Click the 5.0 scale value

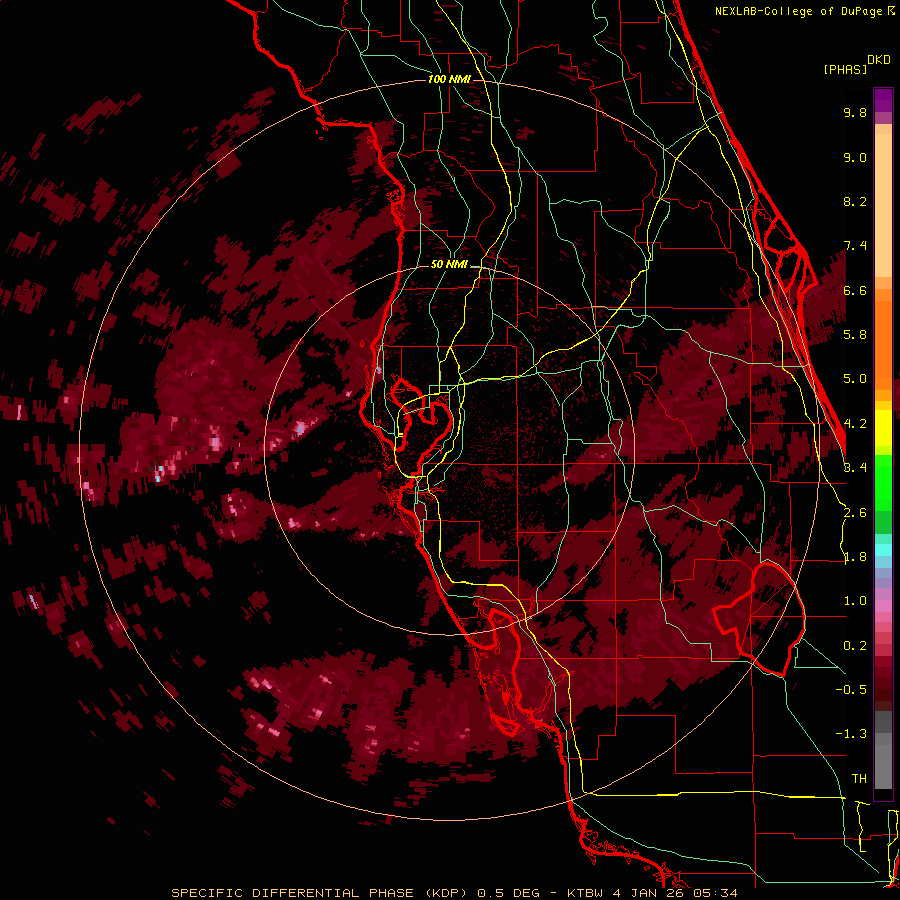pyautogui.click(x=855, y=379)
